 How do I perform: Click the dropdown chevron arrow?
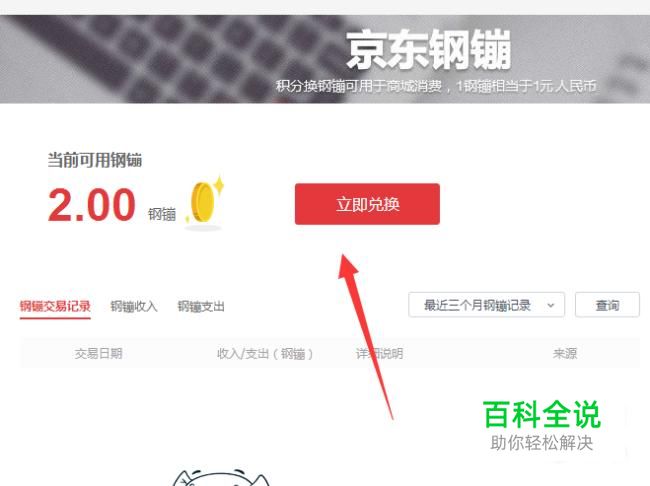(551, 306)
